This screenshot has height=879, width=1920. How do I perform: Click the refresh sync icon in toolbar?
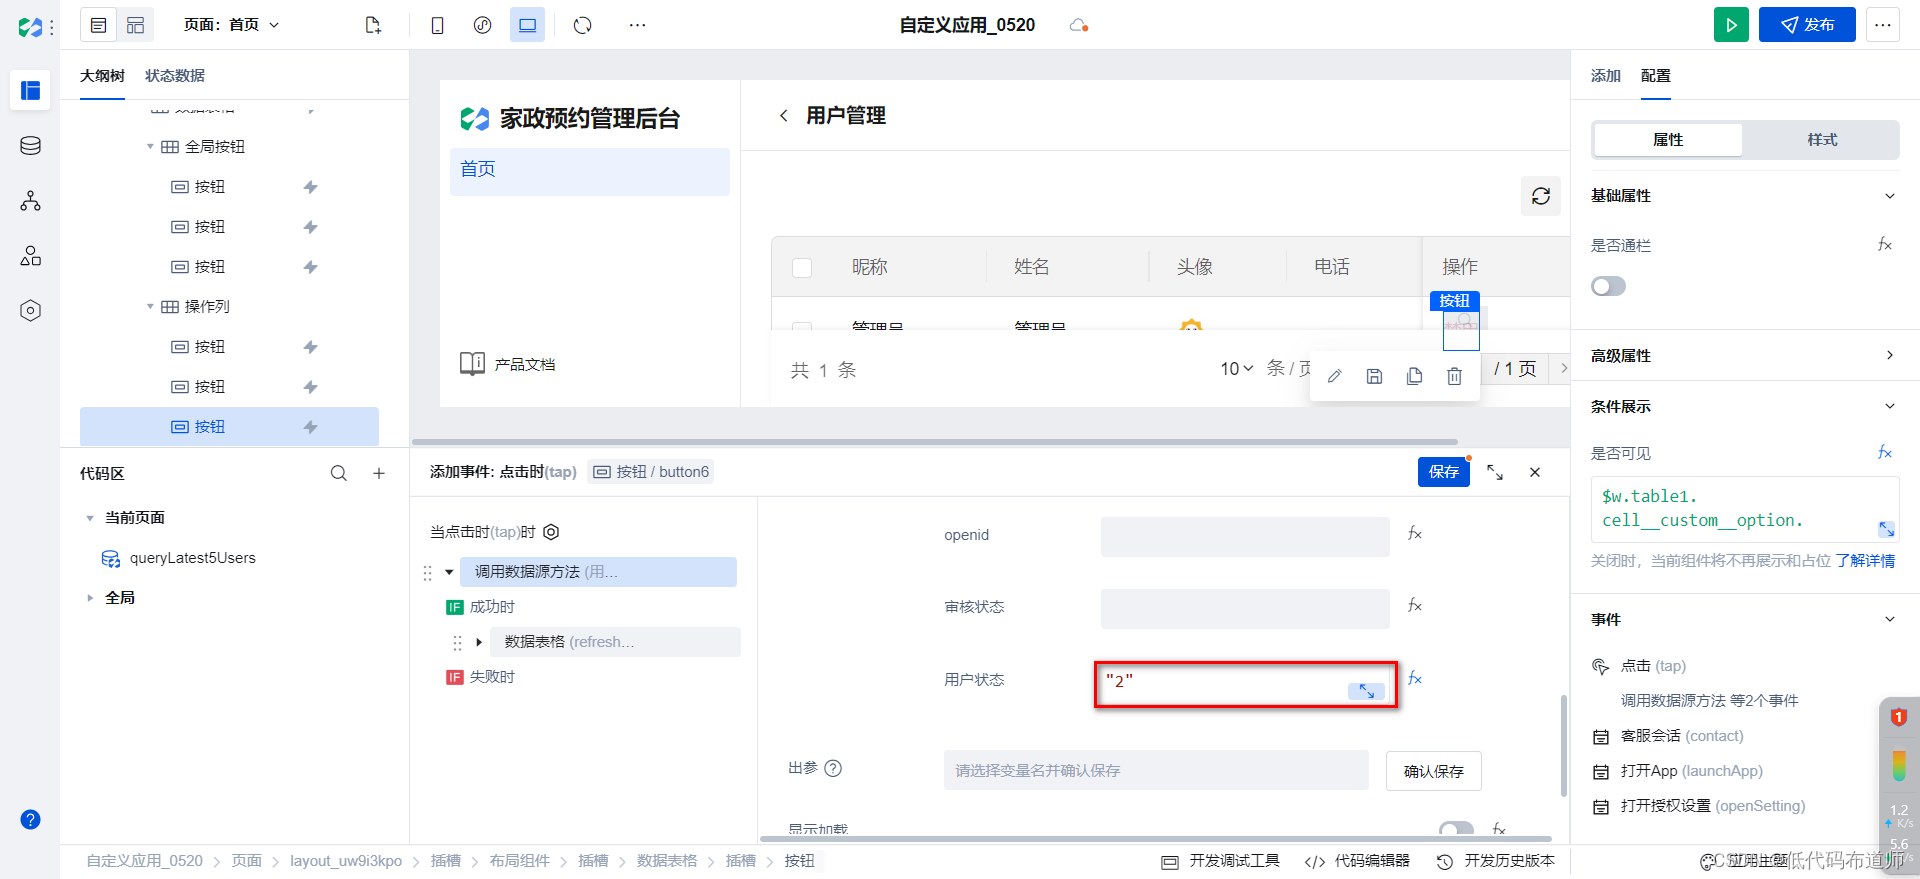pyautogui.click(x=583, y=25)
